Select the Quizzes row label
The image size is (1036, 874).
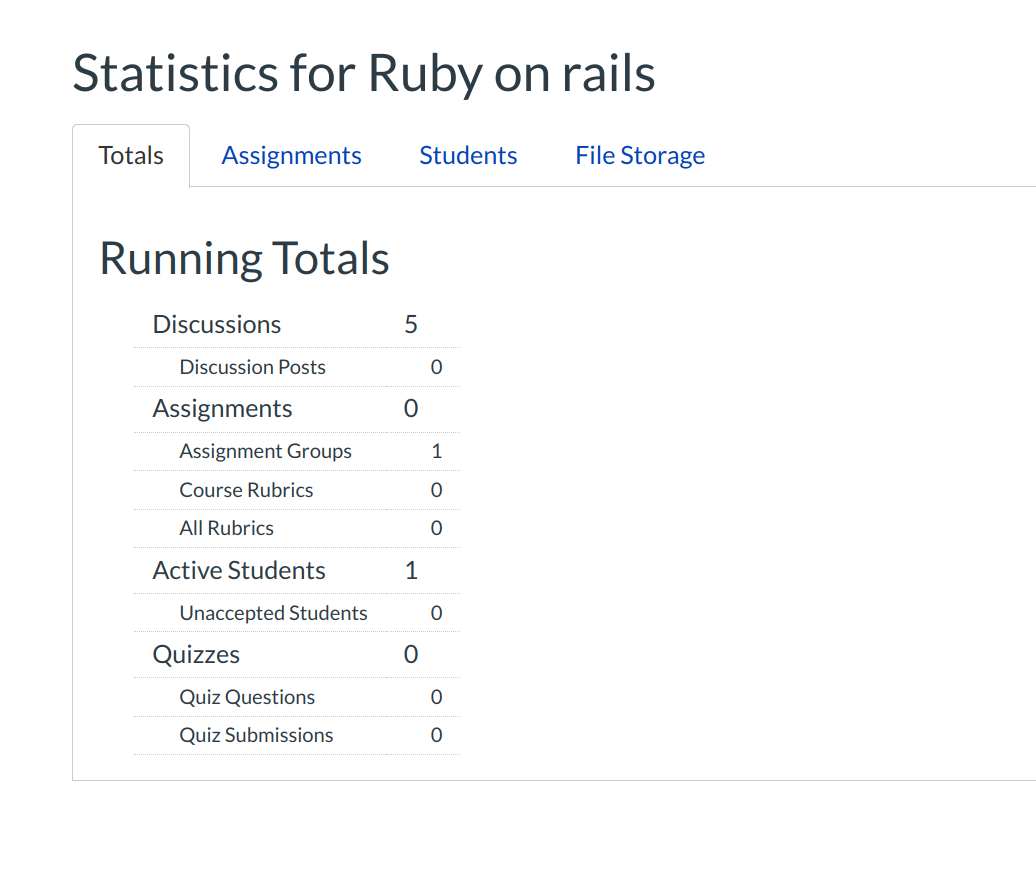click(x=196, y=655)
